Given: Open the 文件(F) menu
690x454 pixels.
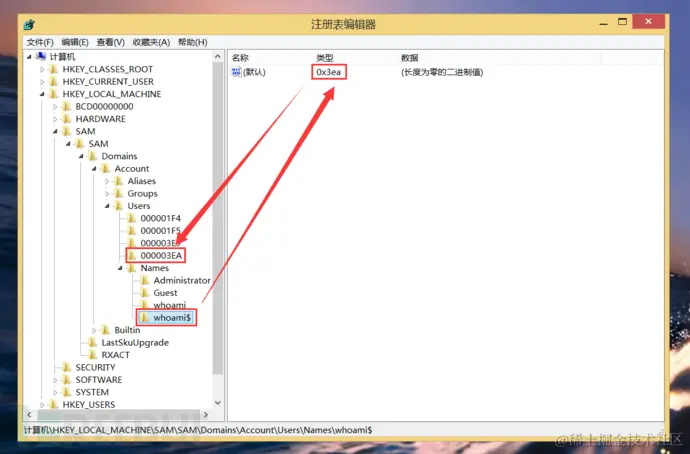Looking at the screenshot, I should 40,42.
